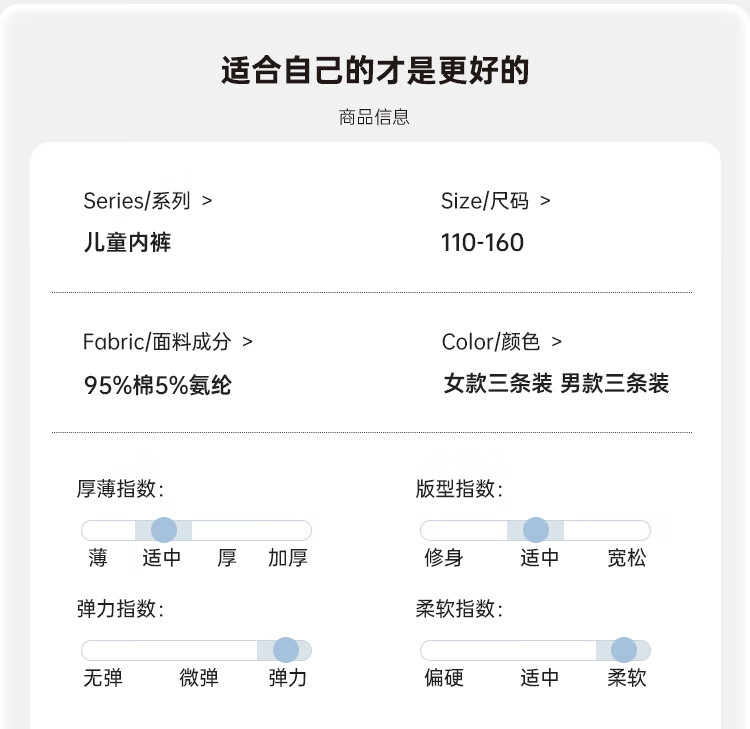Image resolution: width=750 pixels, height=729 pixels.
Task: Choose the 偏硬 softness label
Action: [444, 678]
